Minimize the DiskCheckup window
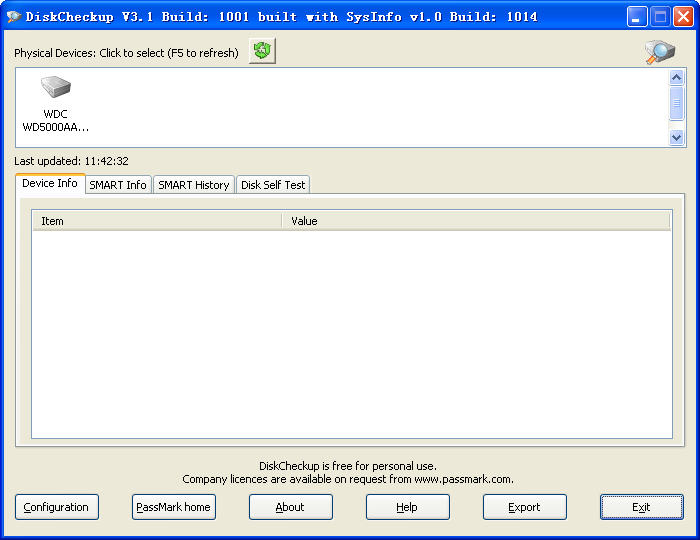 (x=637, y=17)
